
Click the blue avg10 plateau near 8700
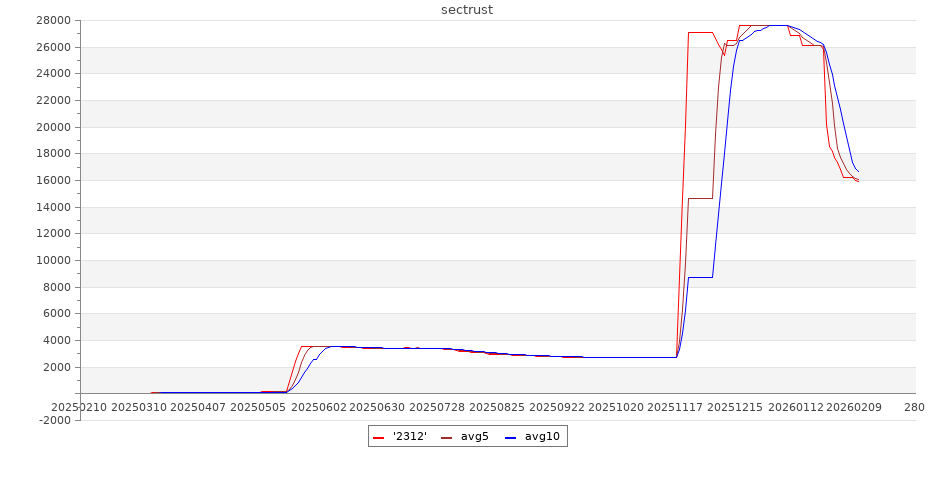pyautogui.click(x=700, y=277)
